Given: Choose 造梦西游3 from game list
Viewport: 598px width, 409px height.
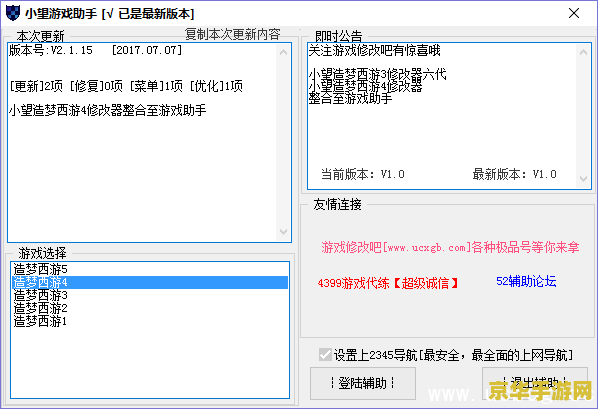Looking at the screenshot, I should click(x=150, y=295).
